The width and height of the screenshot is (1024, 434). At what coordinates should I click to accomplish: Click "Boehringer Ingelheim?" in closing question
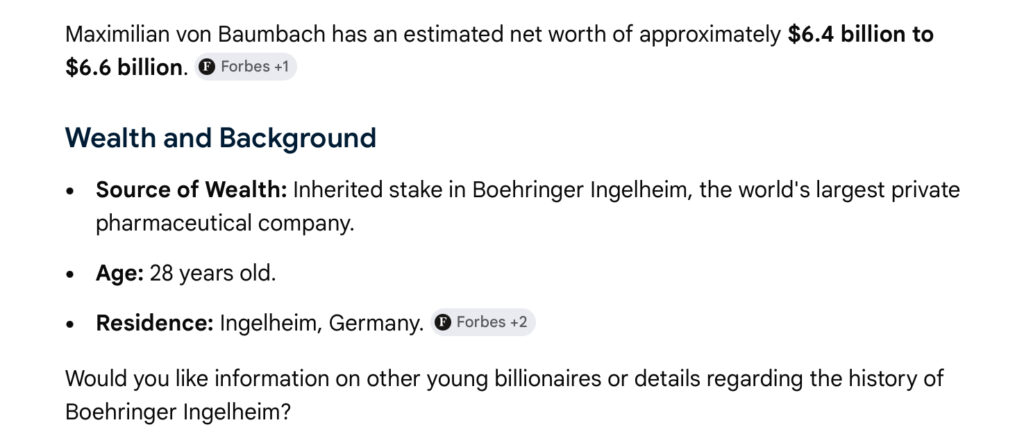[178, 412]
